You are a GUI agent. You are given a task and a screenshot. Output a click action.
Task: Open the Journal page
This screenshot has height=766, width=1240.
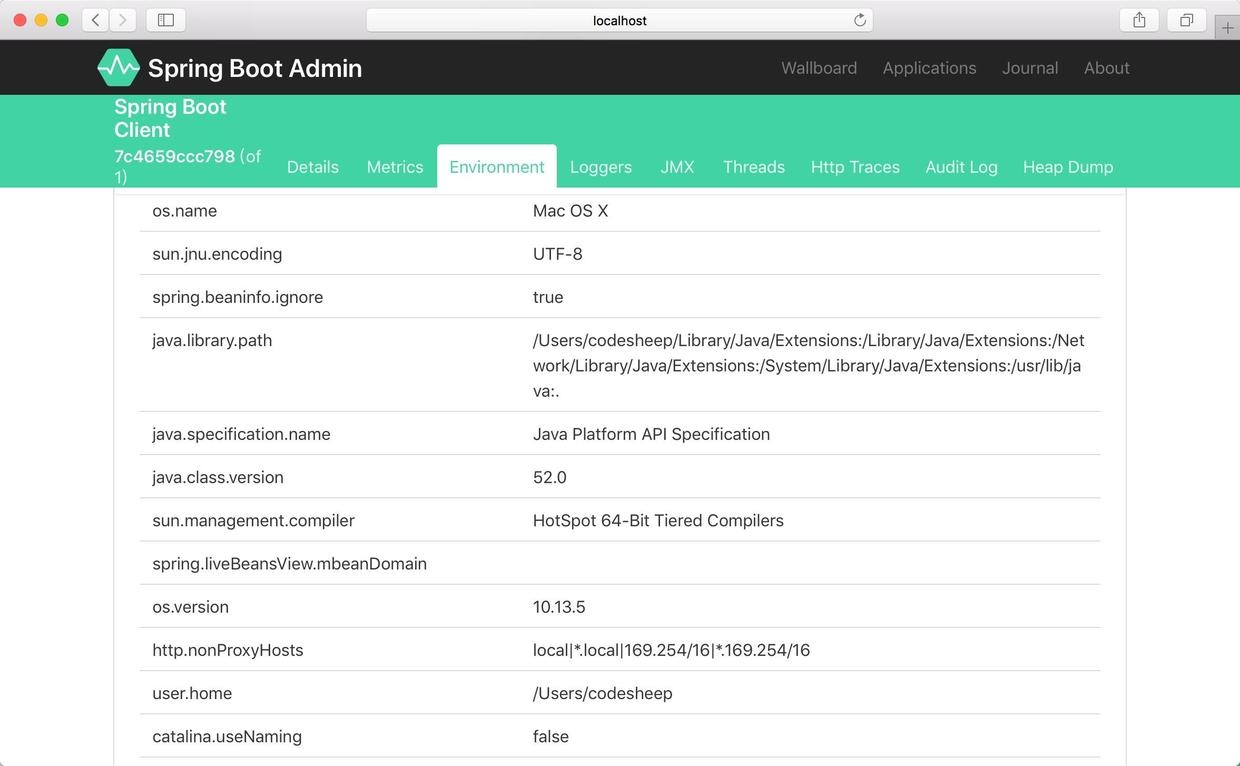click(x=1030, y=68)
